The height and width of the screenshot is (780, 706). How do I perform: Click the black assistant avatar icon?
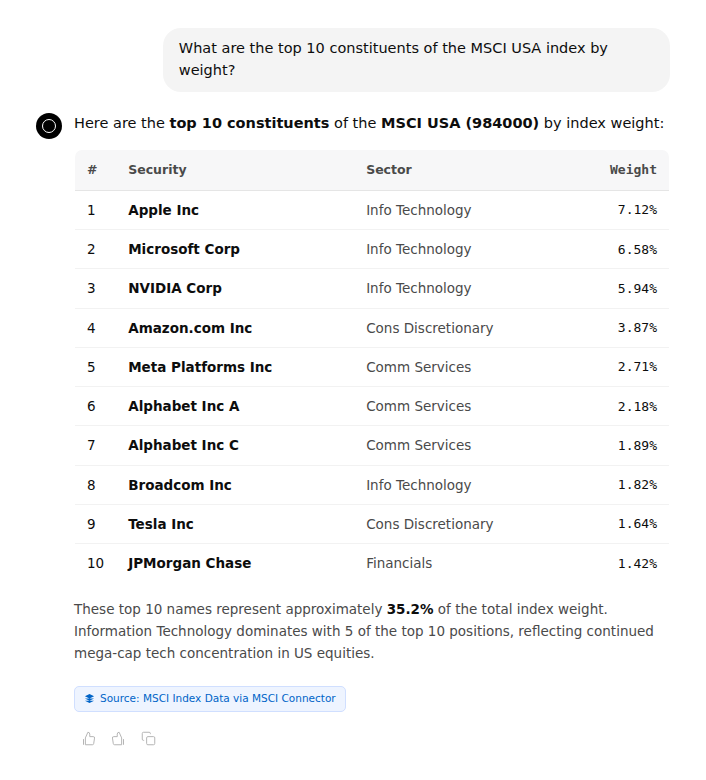click(x=49, y=125)
